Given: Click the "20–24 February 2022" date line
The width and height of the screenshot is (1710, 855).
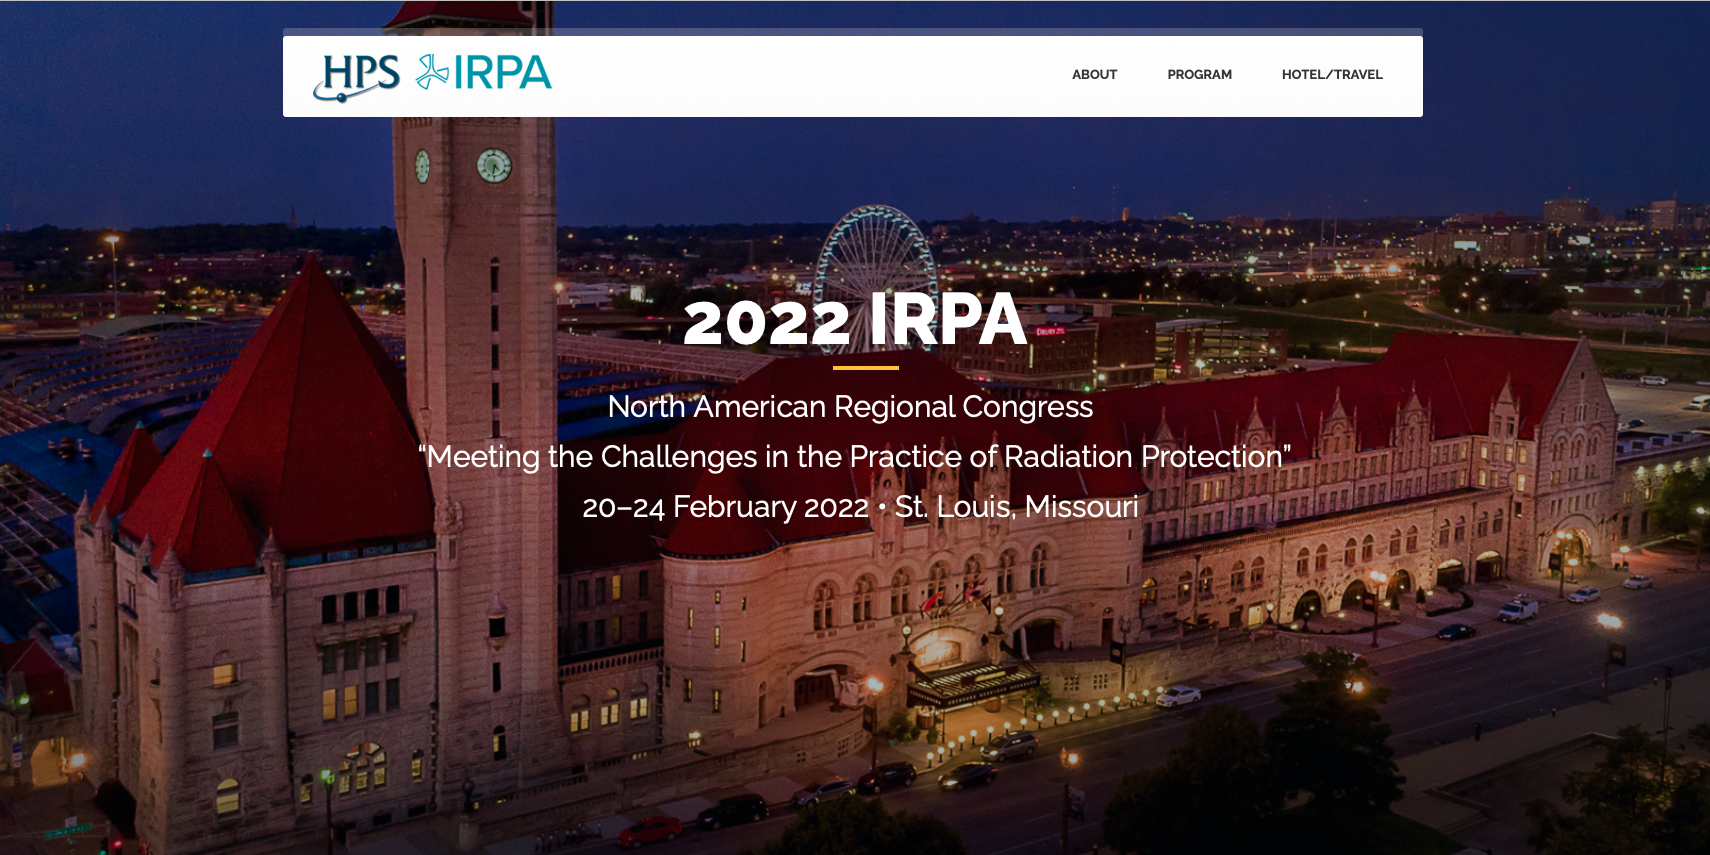Looking at the screenshot, I should point(860,507).
